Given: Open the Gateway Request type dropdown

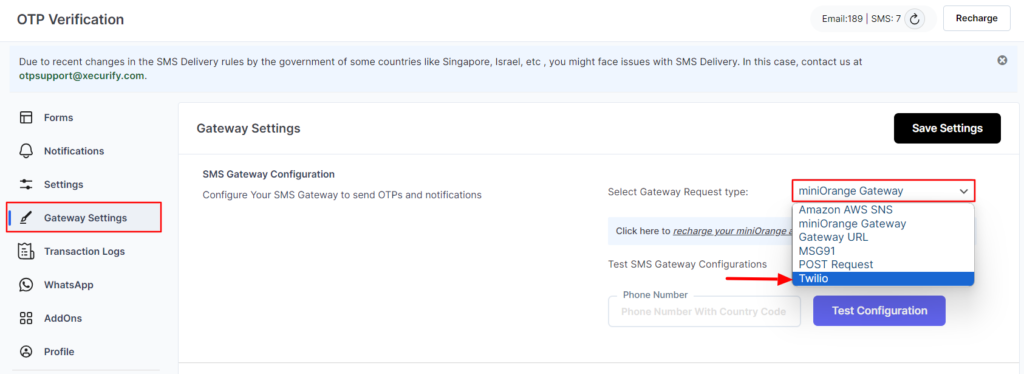Looking at the screenshot, I should point(884,191).
